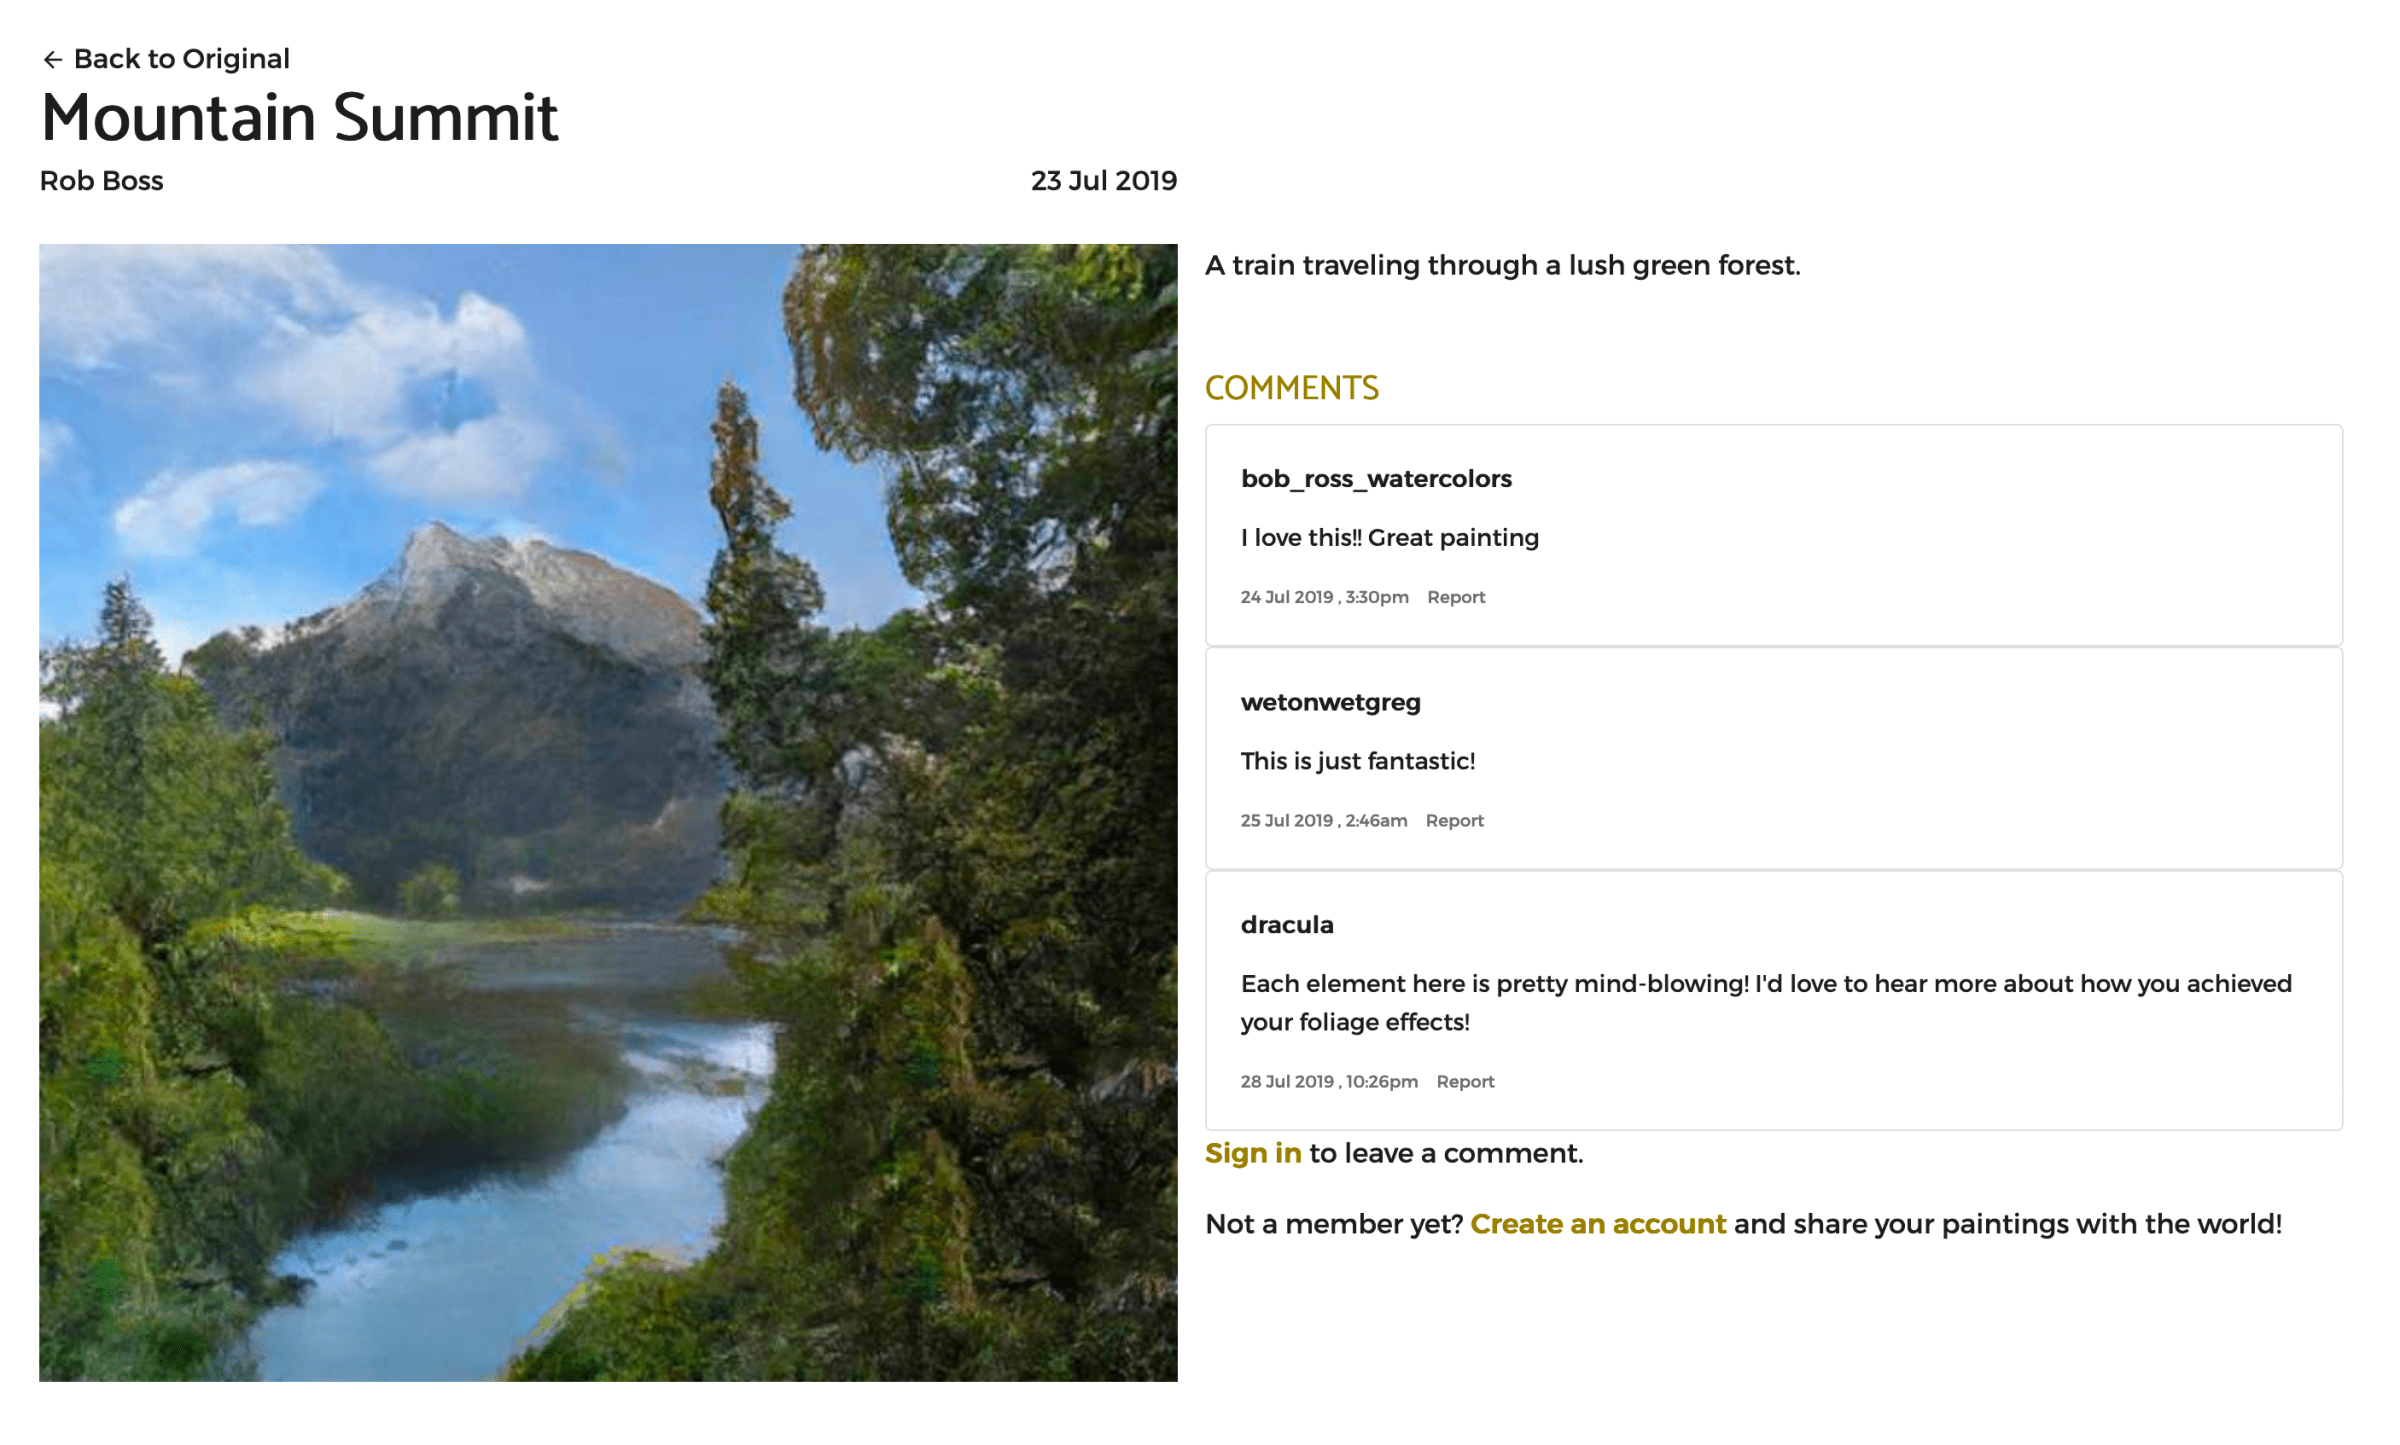2400x1445 pixels.
Task: Click the comment 'This is just fantastic!'
Action: coord(1357,761)
